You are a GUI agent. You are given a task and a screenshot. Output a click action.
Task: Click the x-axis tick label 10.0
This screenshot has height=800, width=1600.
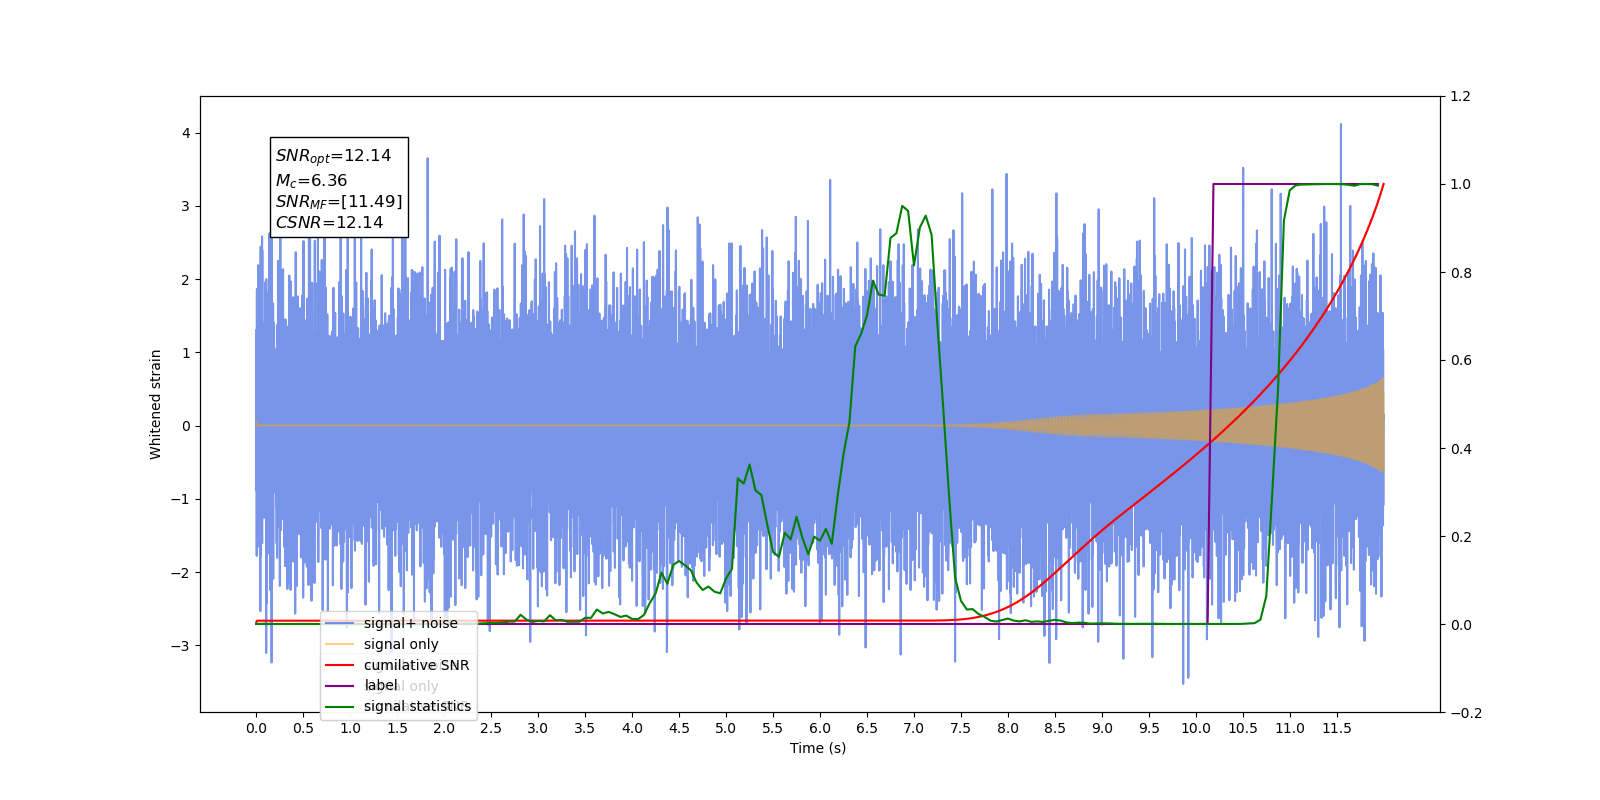click(x=1196, y=728)
